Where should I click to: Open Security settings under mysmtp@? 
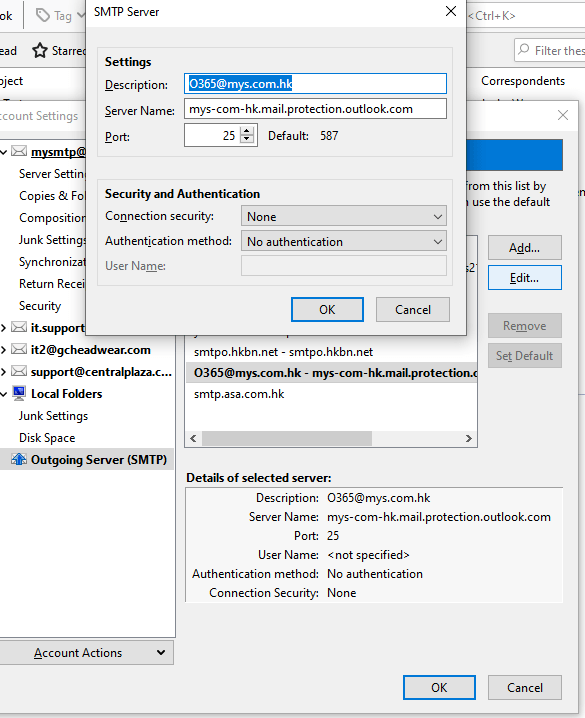pyautogui.click(x=40, y=305)
